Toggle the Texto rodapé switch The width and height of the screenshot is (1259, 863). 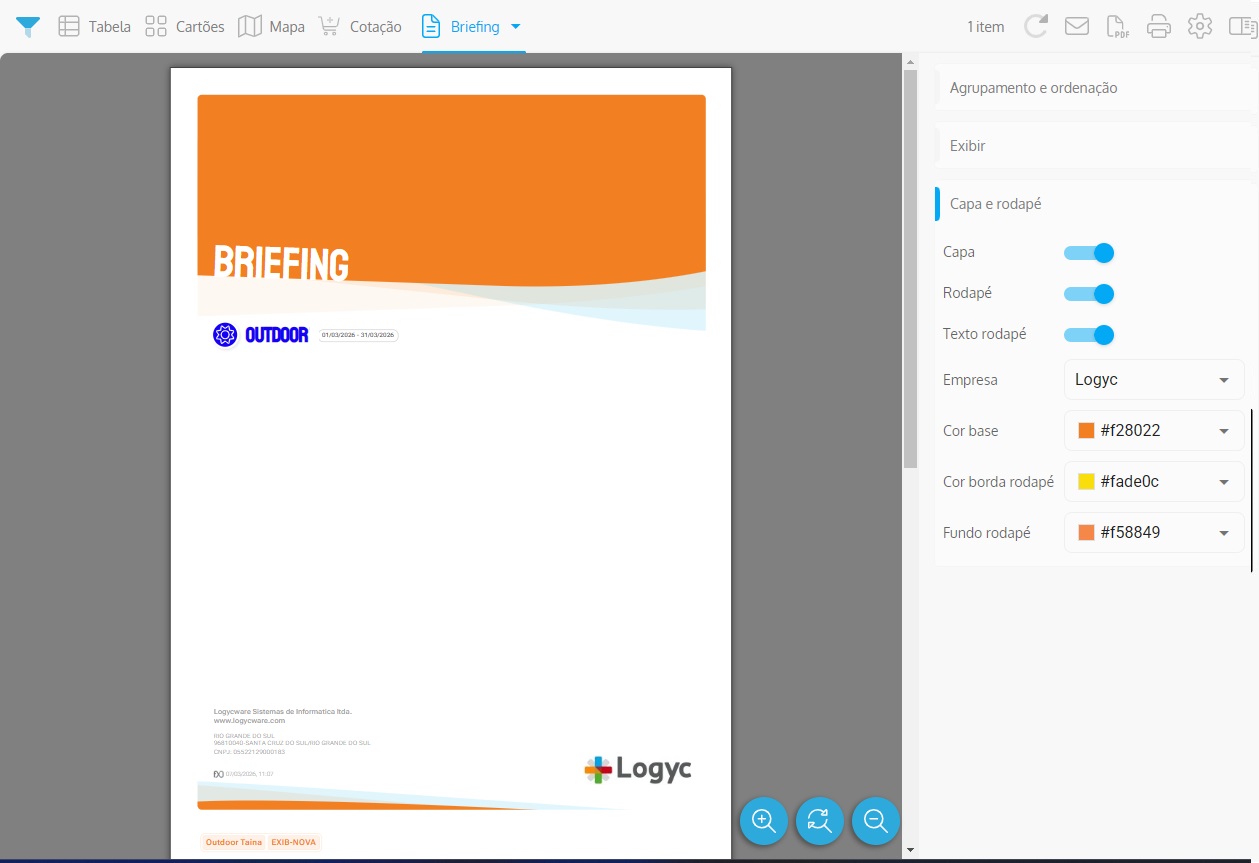click(1089, 335)
